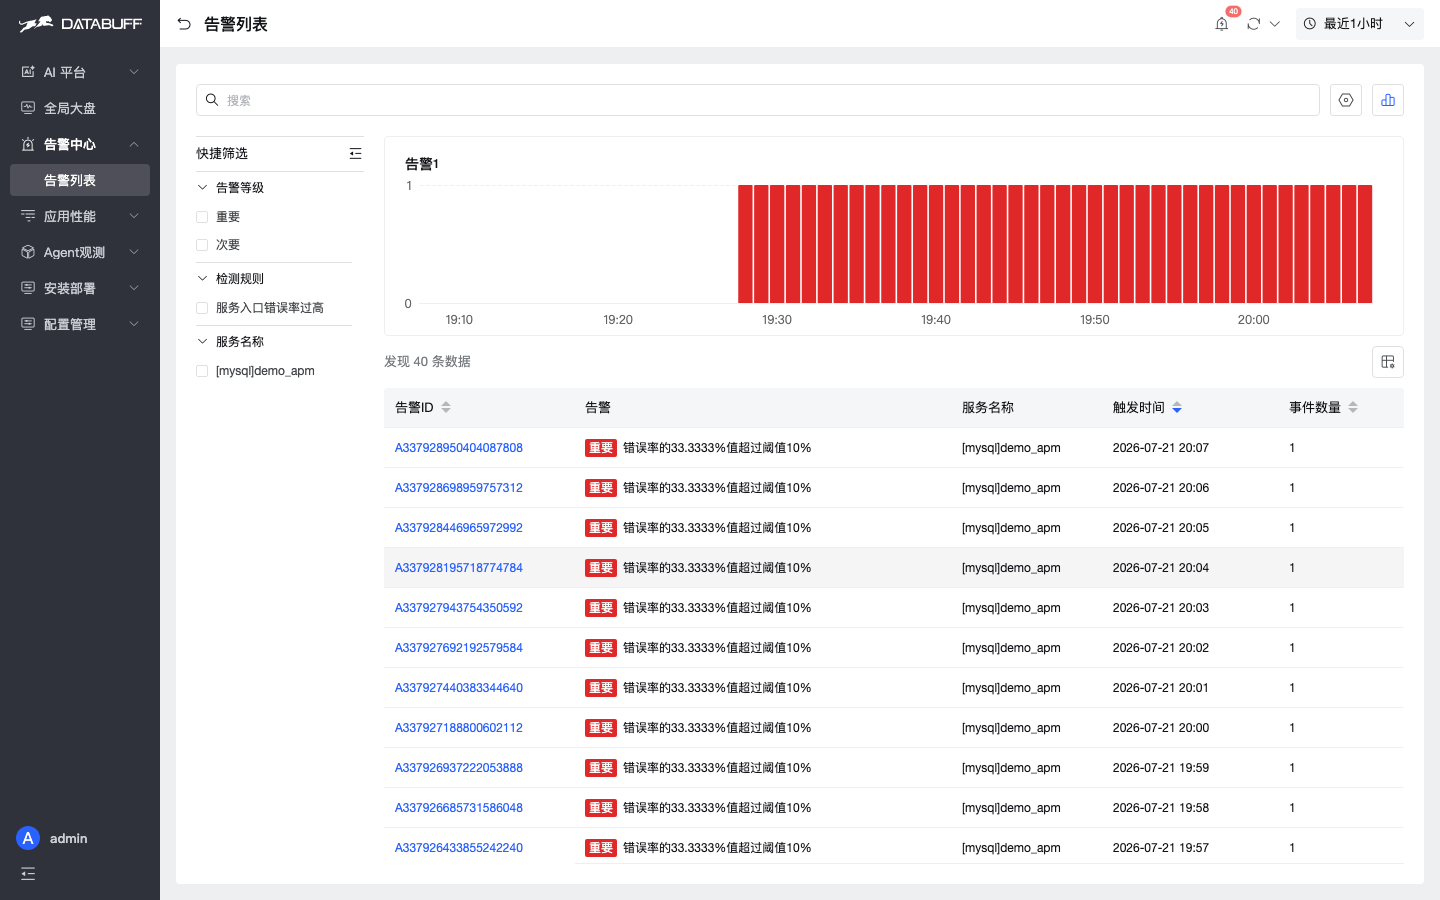Click [mysql]demo_apm in the 19:58 row
The height and width of the screenshot is (900, 1440).
(x=1011, y=808)
